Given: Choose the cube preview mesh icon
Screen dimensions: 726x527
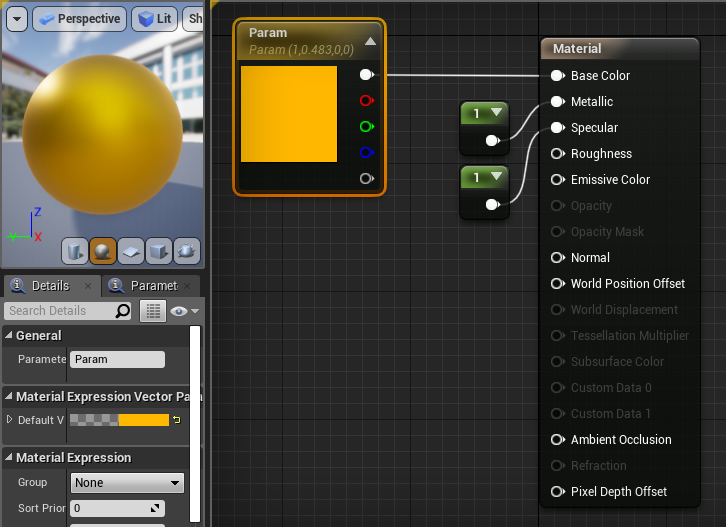Looking at the screenshot, I should [158, 250].
